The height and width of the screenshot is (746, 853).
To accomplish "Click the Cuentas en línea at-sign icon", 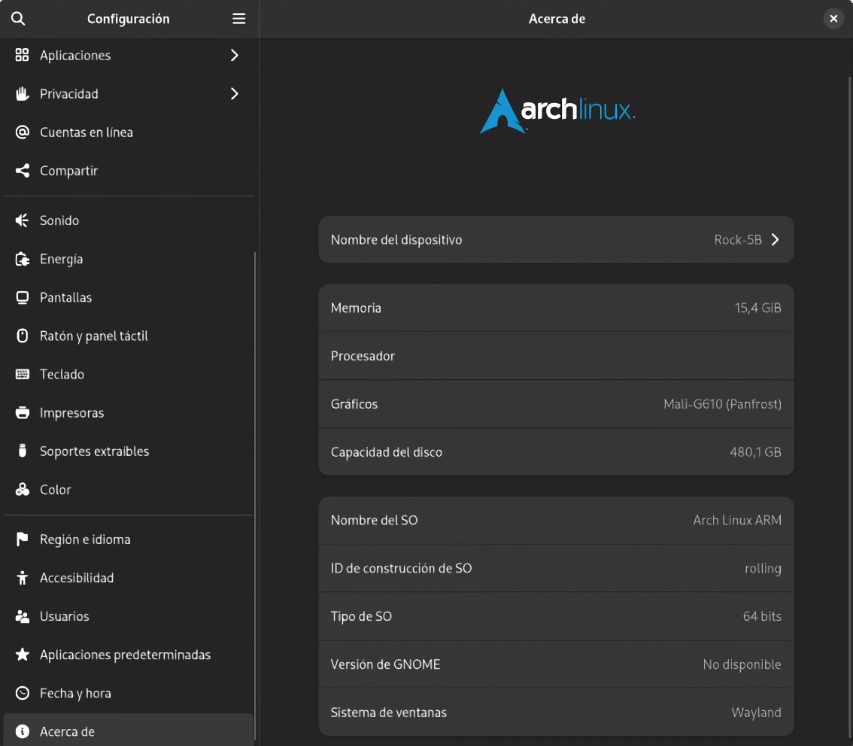I will coord(22,132).
